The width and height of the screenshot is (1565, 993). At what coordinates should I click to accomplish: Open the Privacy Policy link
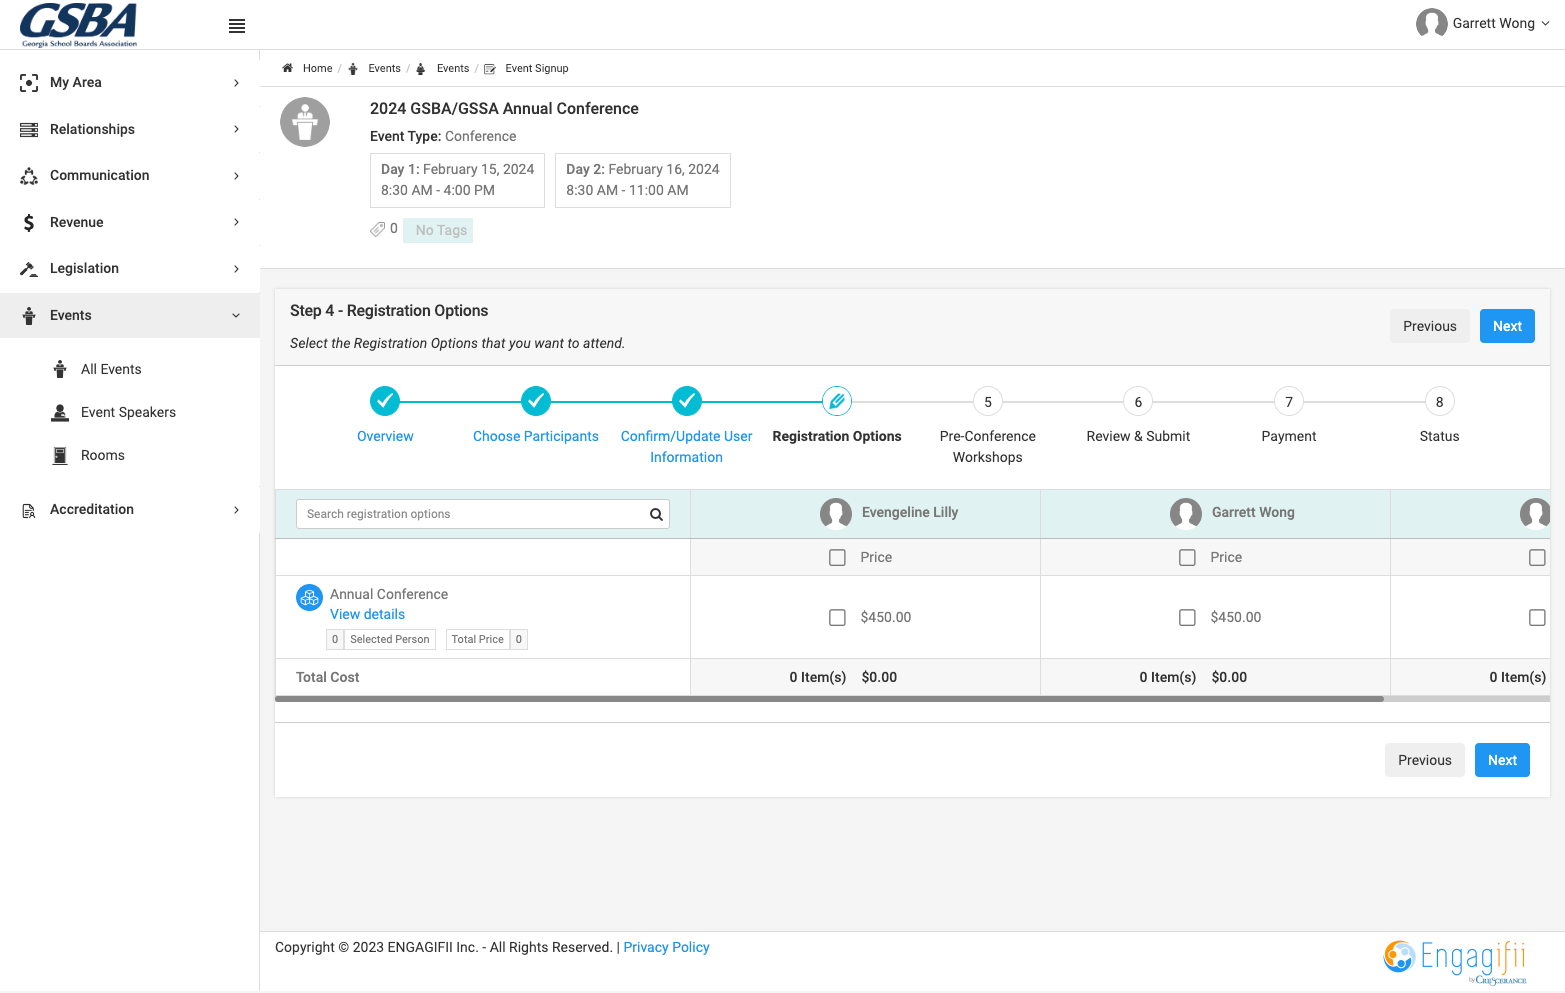tap(666, 947)
